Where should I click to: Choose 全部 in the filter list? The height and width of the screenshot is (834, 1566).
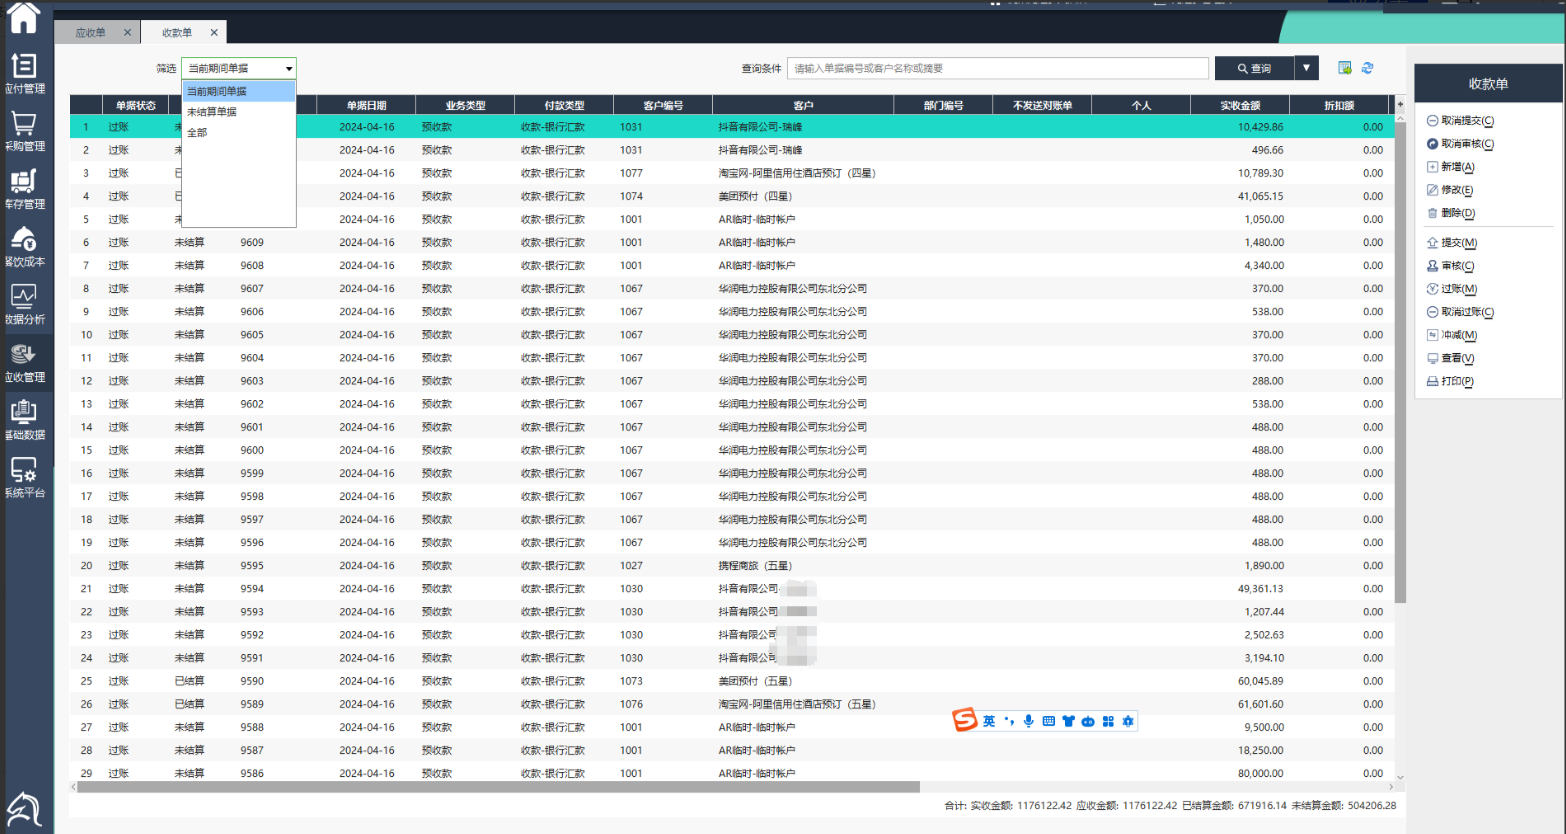[x=197, y=133]
